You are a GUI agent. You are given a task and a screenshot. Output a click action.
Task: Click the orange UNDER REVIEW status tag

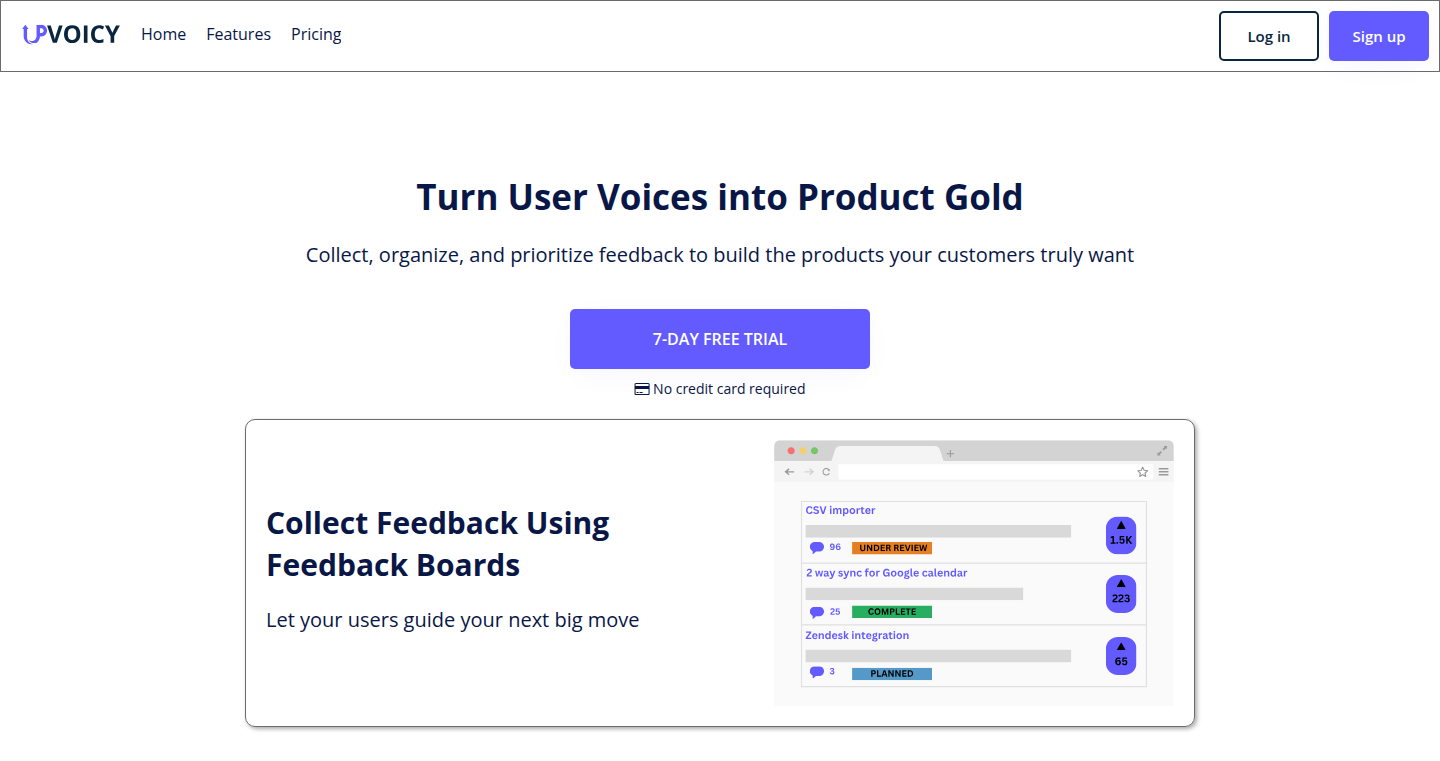coord(892,548)
